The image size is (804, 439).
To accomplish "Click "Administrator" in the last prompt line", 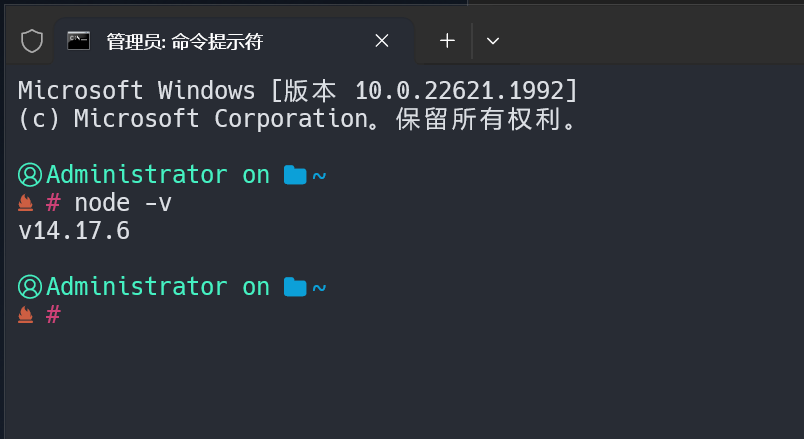I will (137, 287).
